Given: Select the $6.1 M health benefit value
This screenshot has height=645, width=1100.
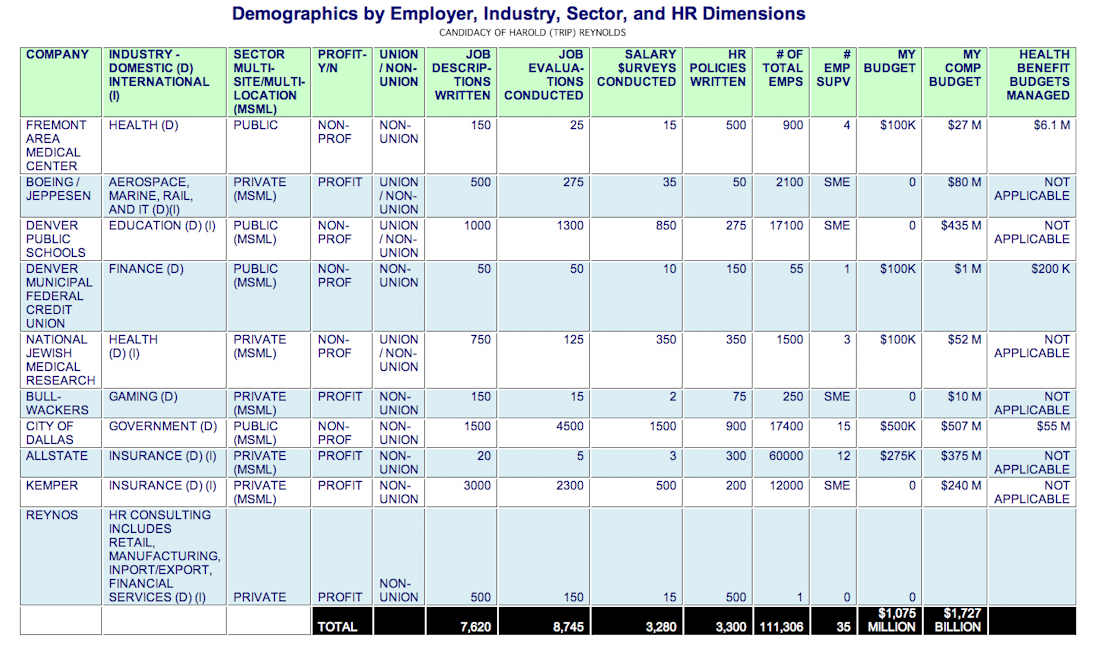Looking at the screenshot, I should click(1052, 126).
